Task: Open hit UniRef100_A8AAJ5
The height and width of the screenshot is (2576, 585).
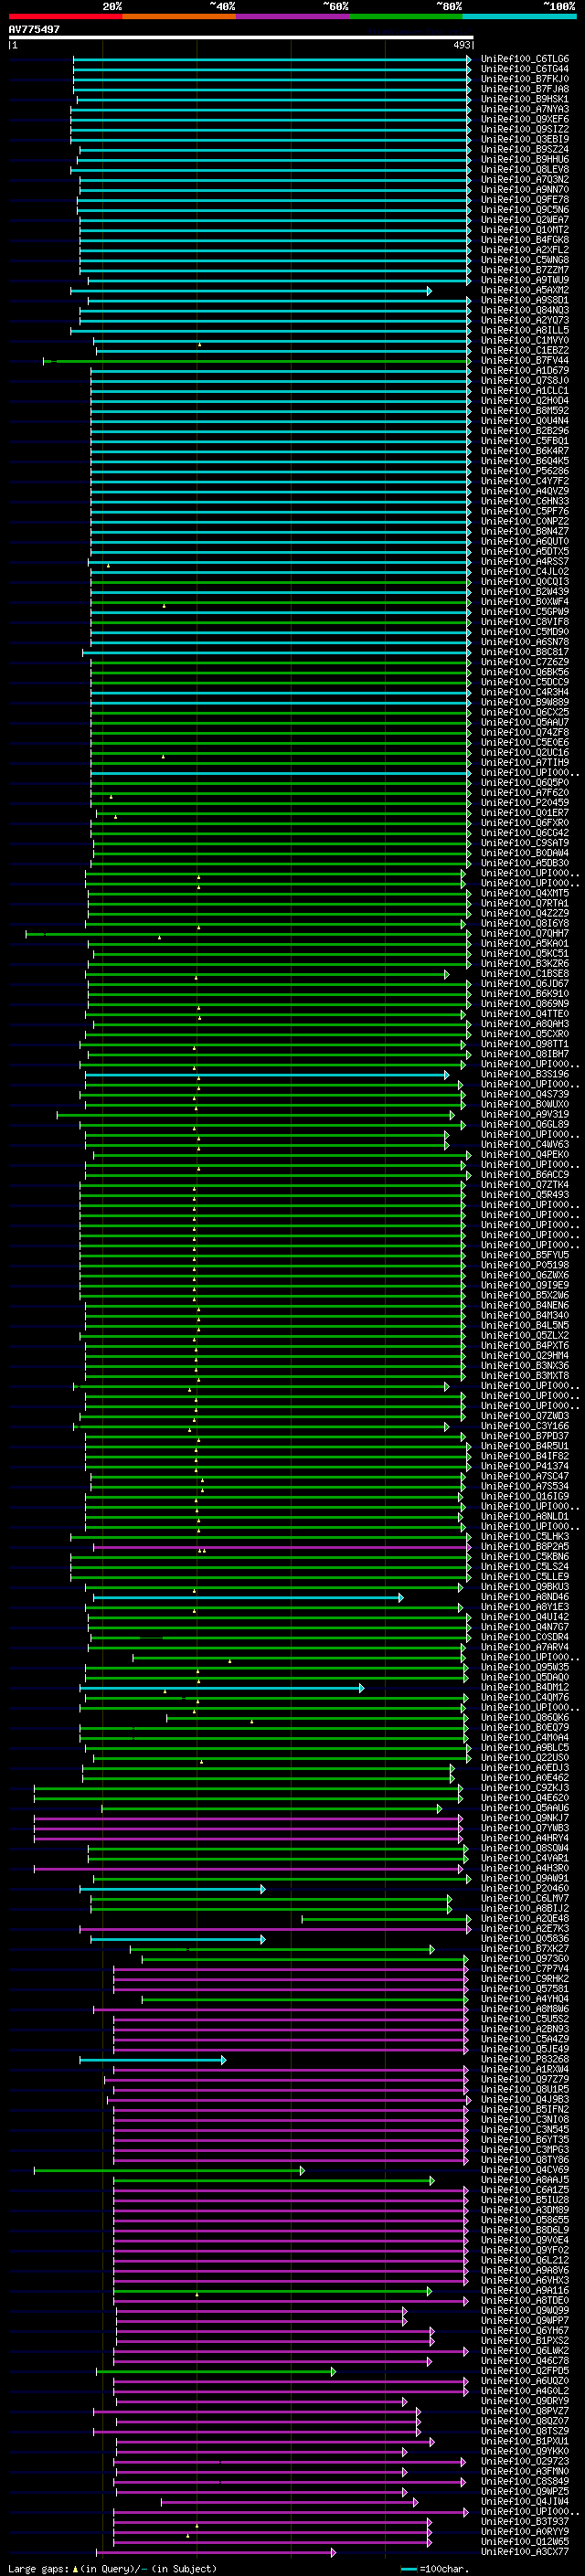Action: [524, 2180]
